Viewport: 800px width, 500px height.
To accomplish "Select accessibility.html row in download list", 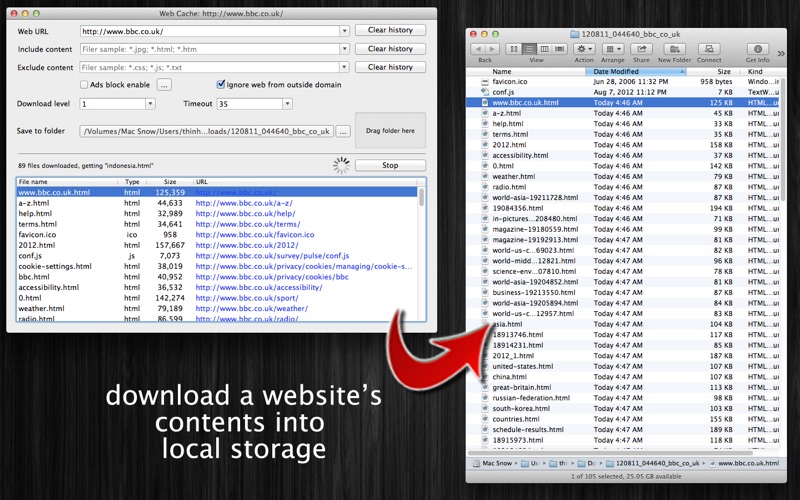I will click(x=217, y=287).
